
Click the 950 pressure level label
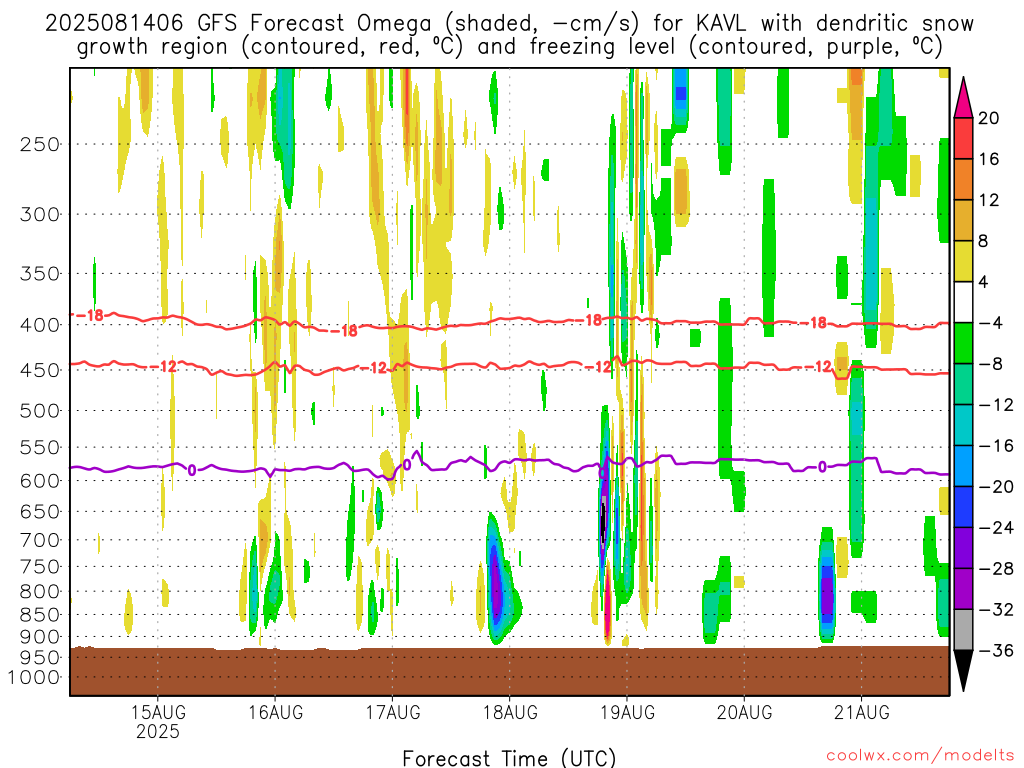40,658
